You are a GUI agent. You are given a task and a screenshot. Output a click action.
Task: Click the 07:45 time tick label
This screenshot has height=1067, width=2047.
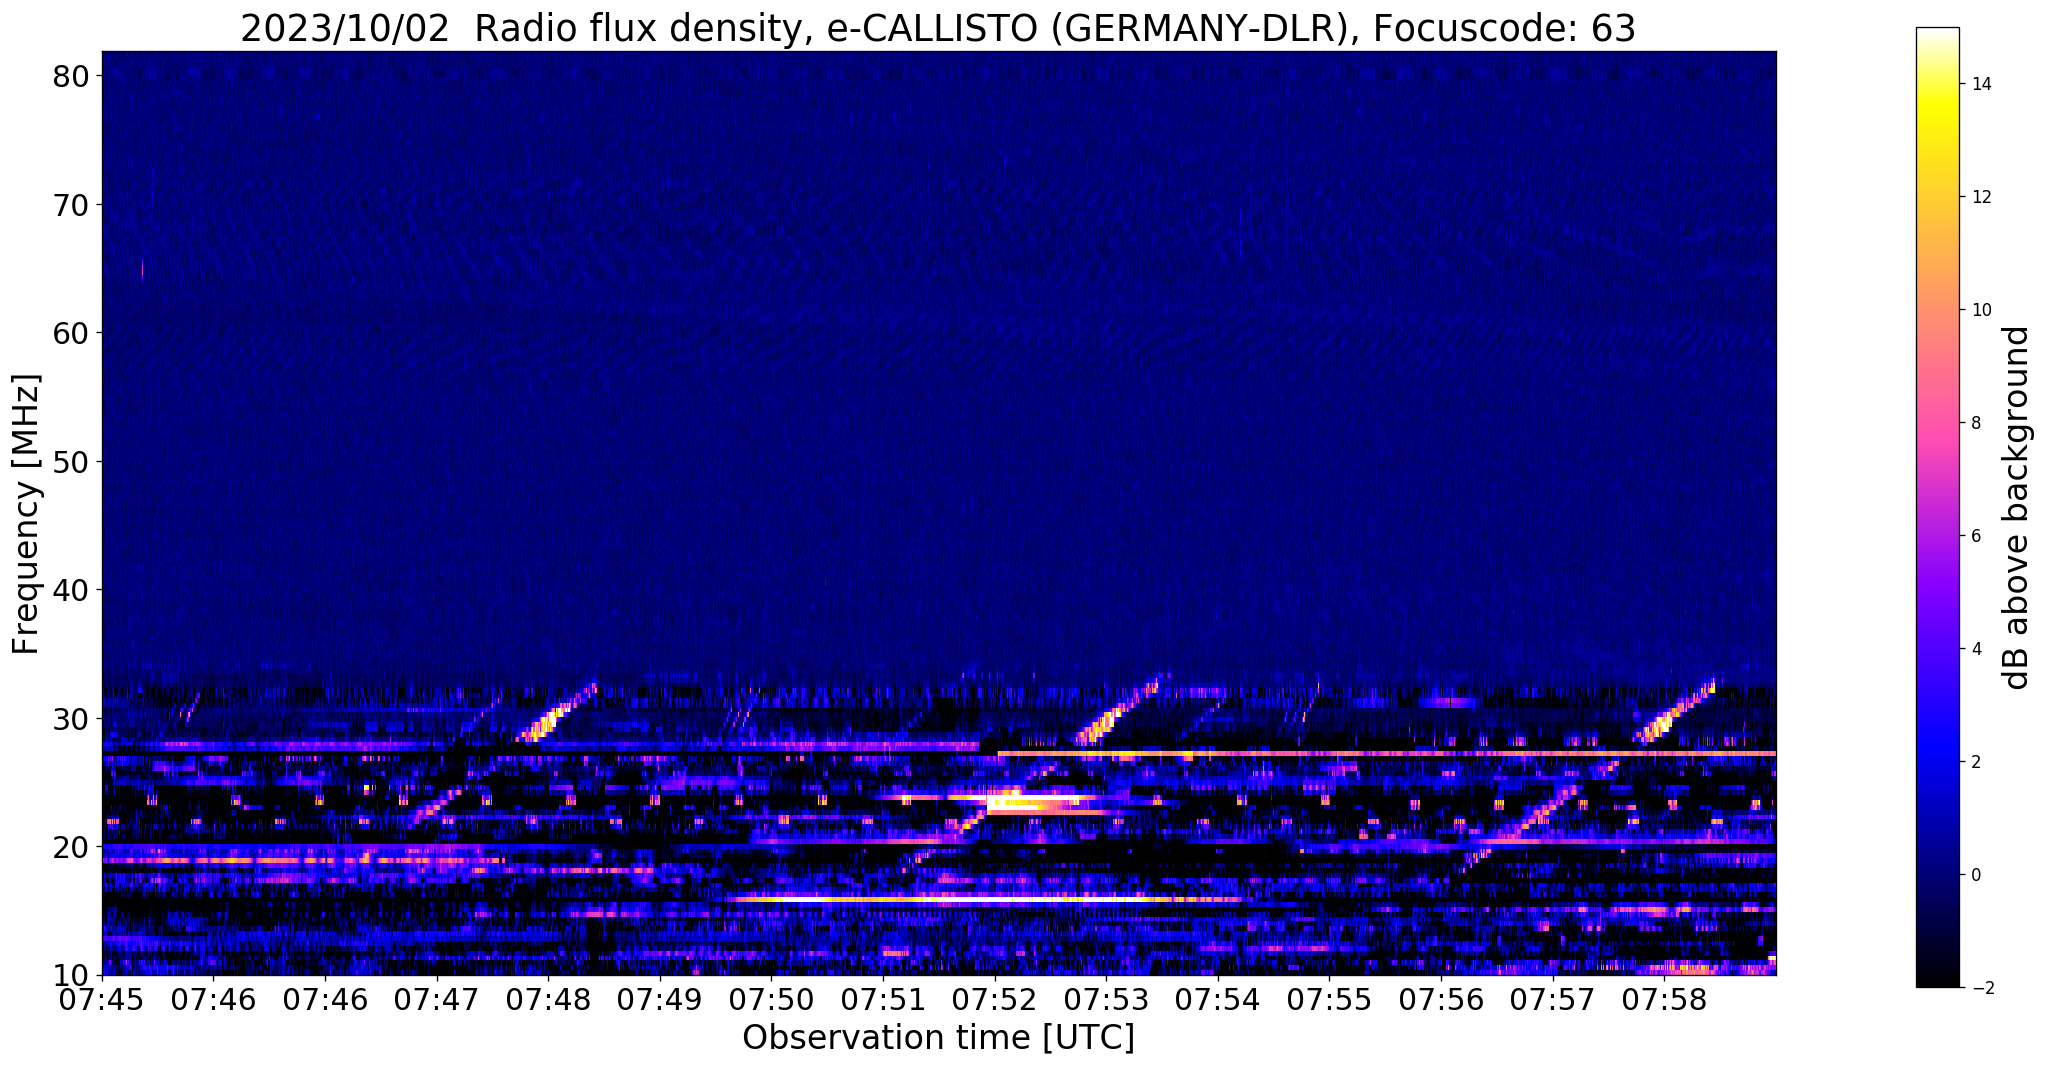click(102, 1000)
